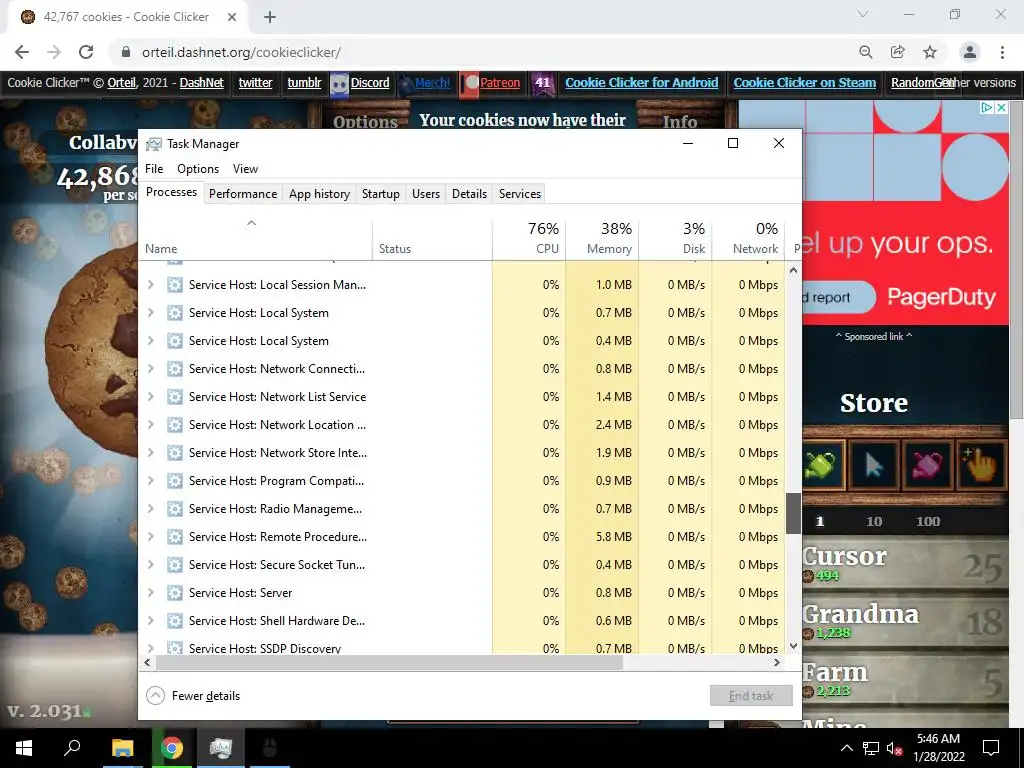The image size is (1024, 768).
Task: Click the Task Manager vertical scrollbar thumb
Action: [793, 514]
